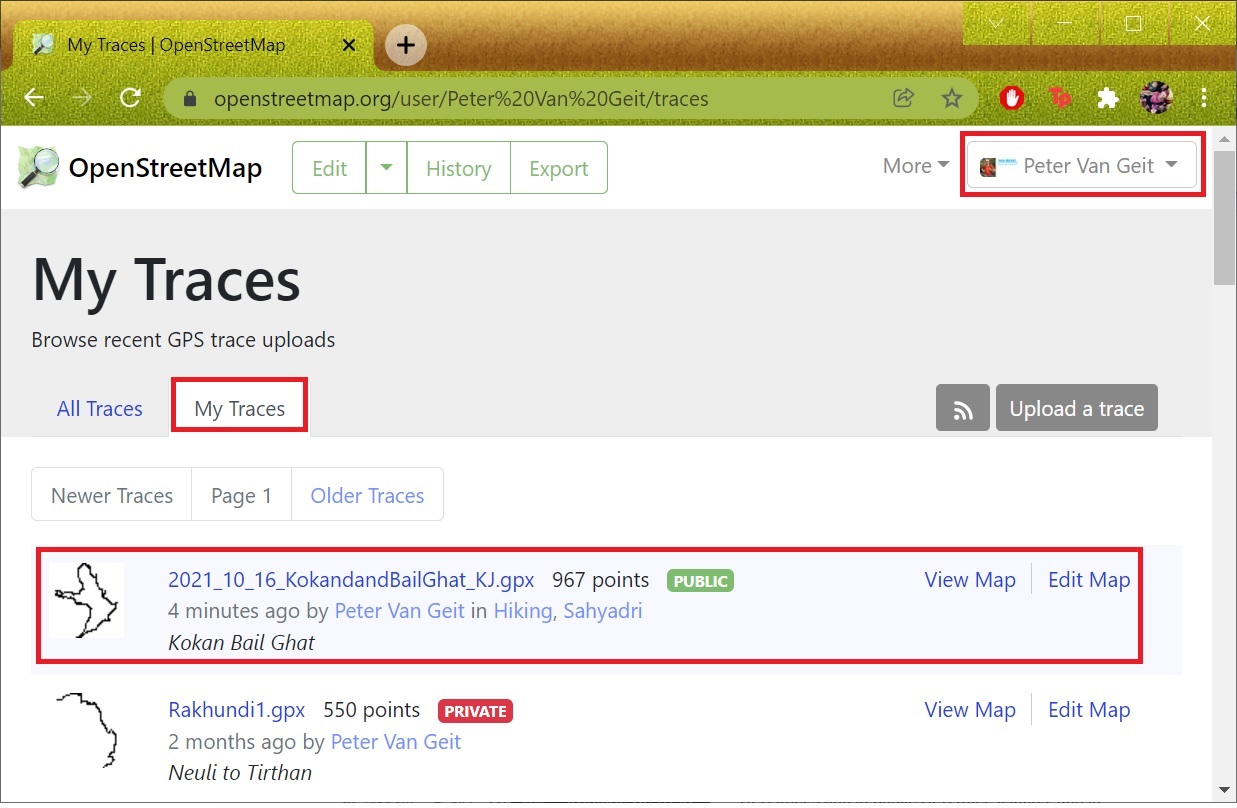Image resolution: width=1237 pixels, height=808 pixels.
Task: View Map for Rakhundi1.gpx trace
Action: click(x=970, y=710)
